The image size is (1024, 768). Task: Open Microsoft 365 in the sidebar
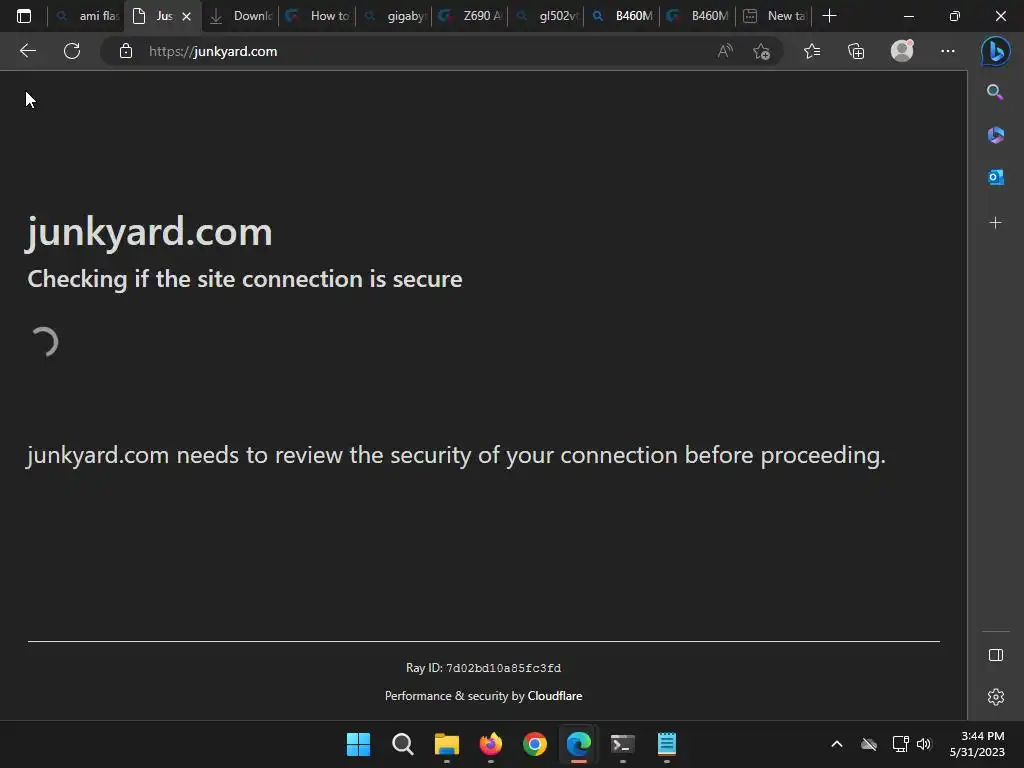995,135
